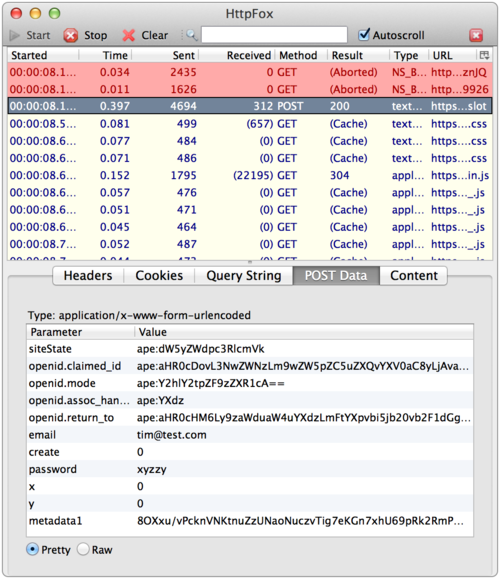Screen dimensions: 500x579
Task: Click the openid.return_to parameter row
Action: (x=250, y=418)
